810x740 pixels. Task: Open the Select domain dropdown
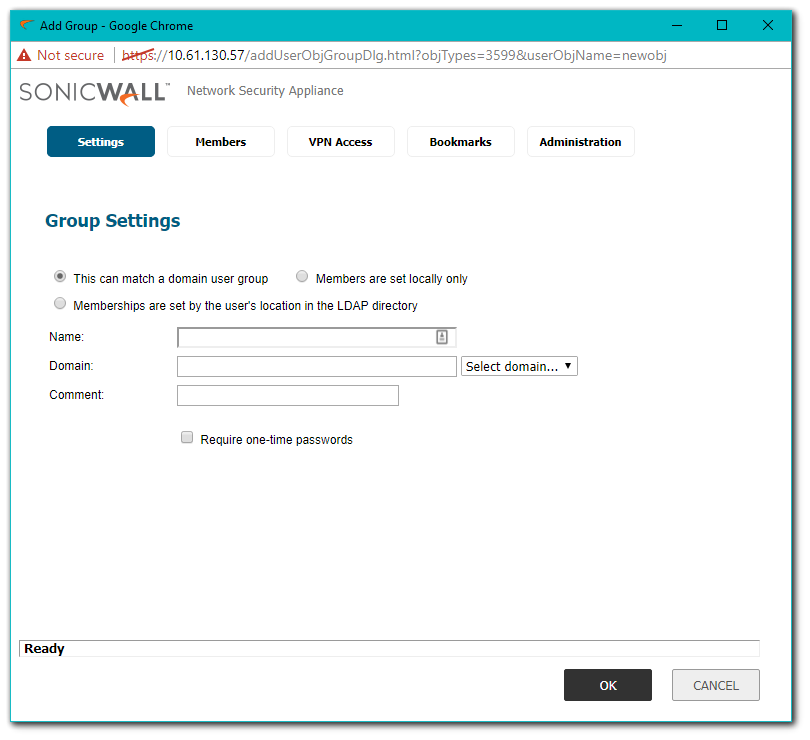click(x=519, y=367)
